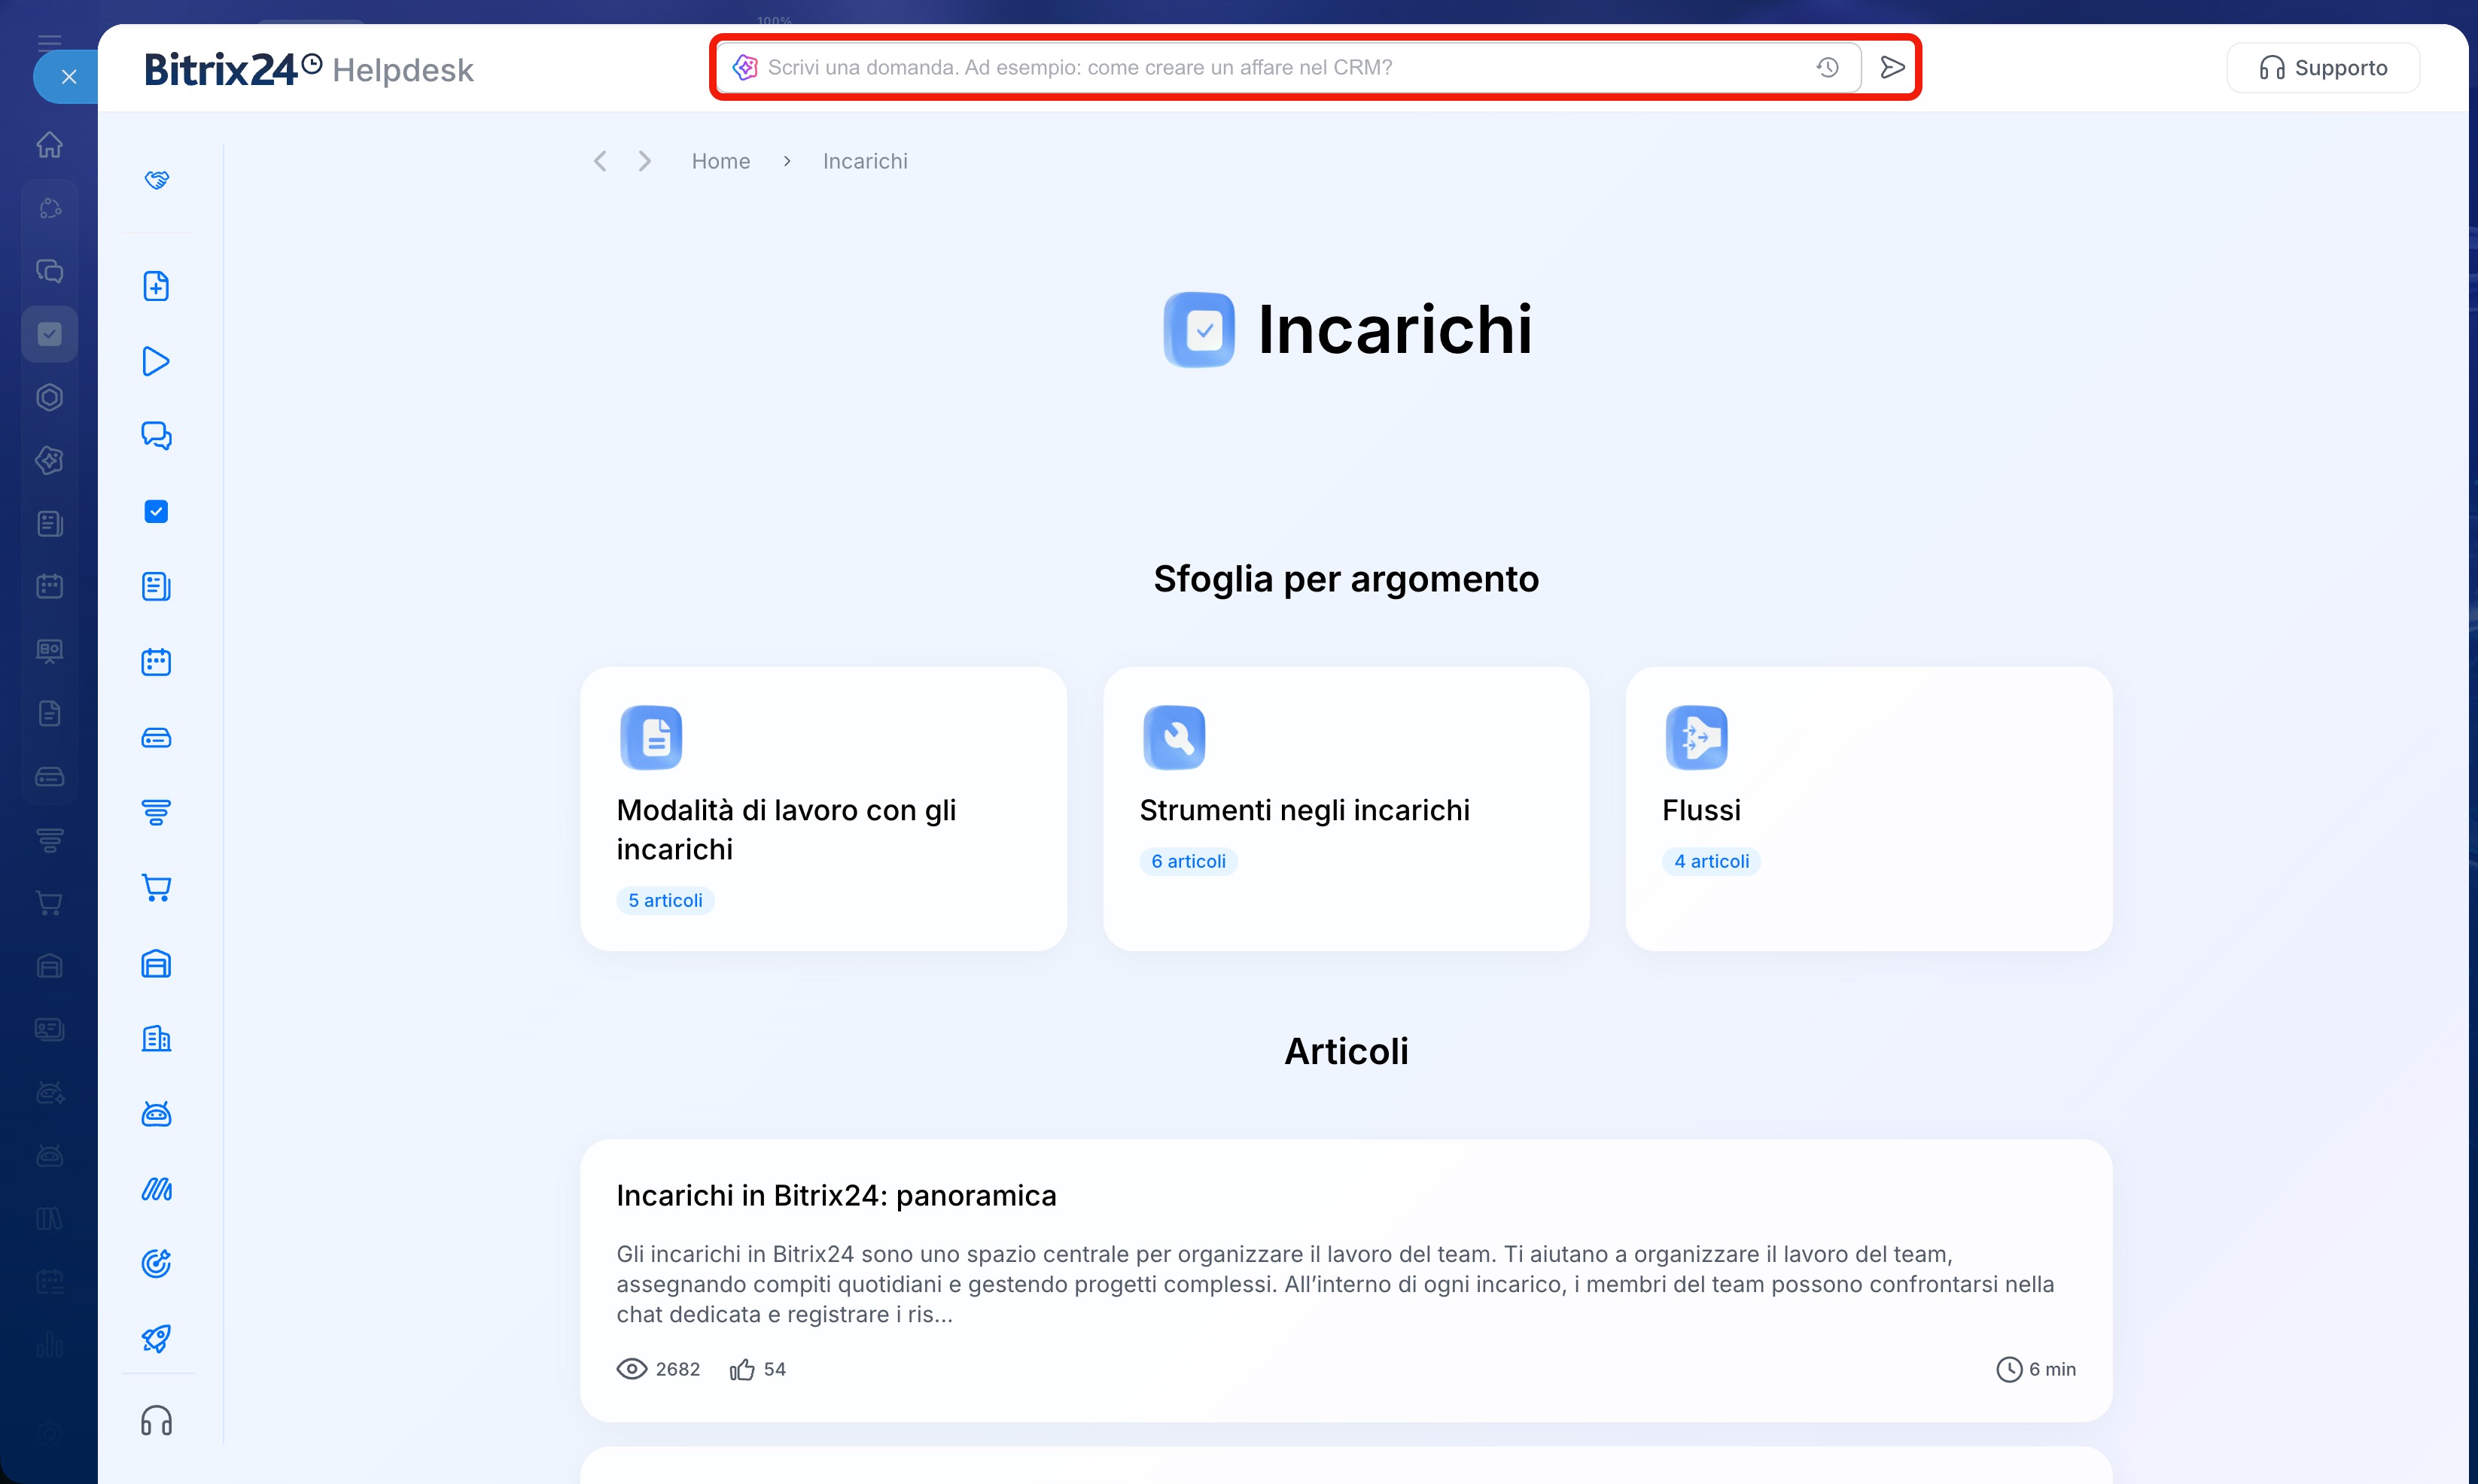Image resolution: width=2478 pixels, height=1484 pixels.
Task: Open the shopping cart icon in helpdesk sidebar
Action: [156, 888]
